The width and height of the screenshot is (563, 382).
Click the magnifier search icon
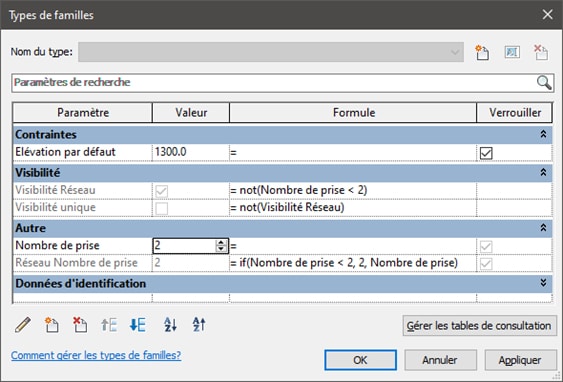(x=544, y=83)
